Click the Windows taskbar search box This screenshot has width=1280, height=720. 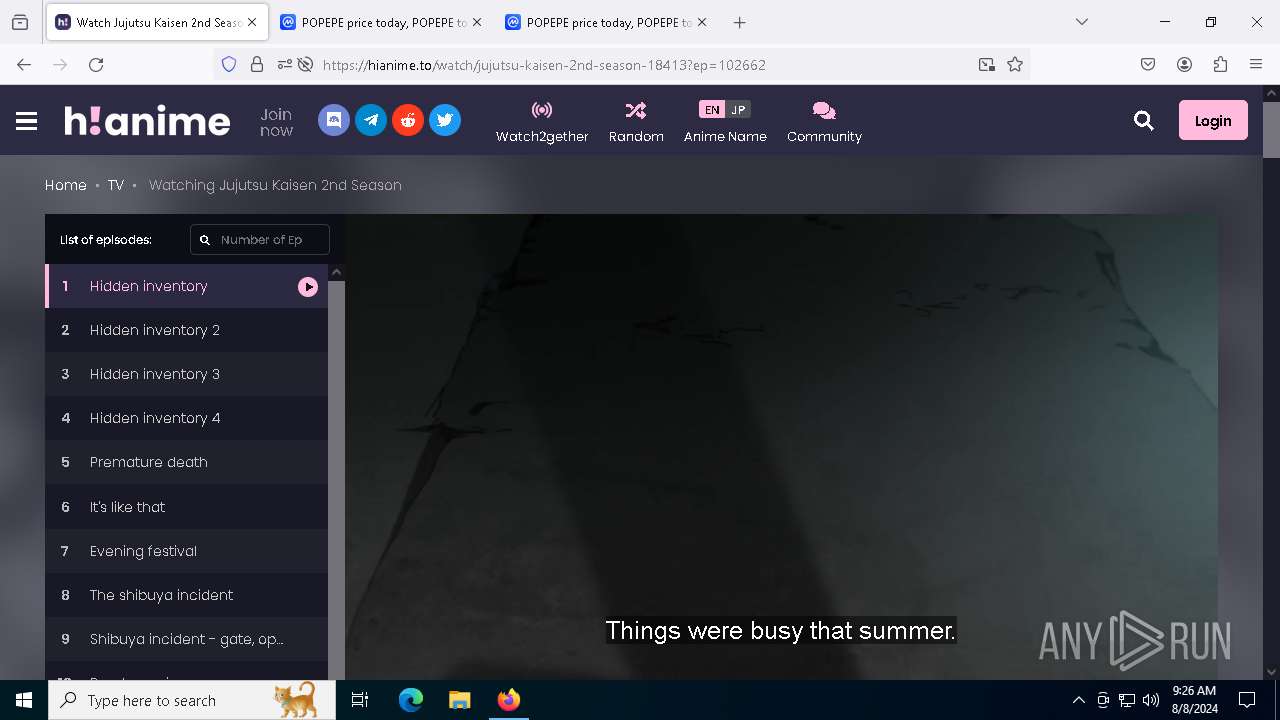point(193,700)
